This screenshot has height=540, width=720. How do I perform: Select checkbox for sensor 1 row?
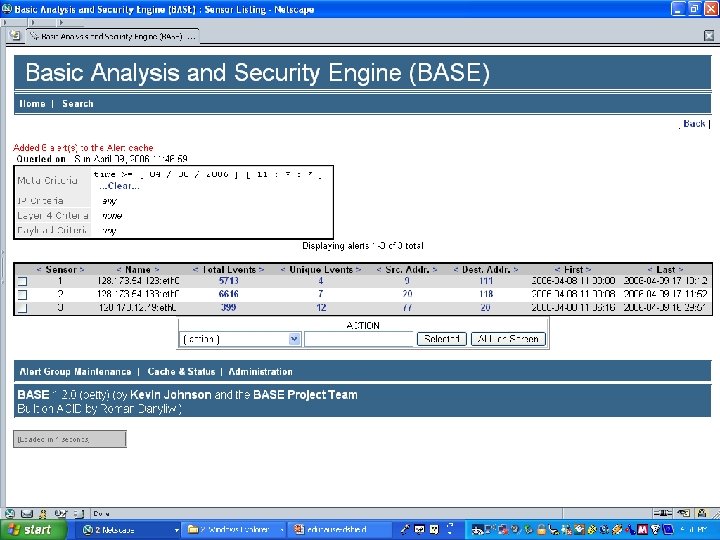(22, 281)
